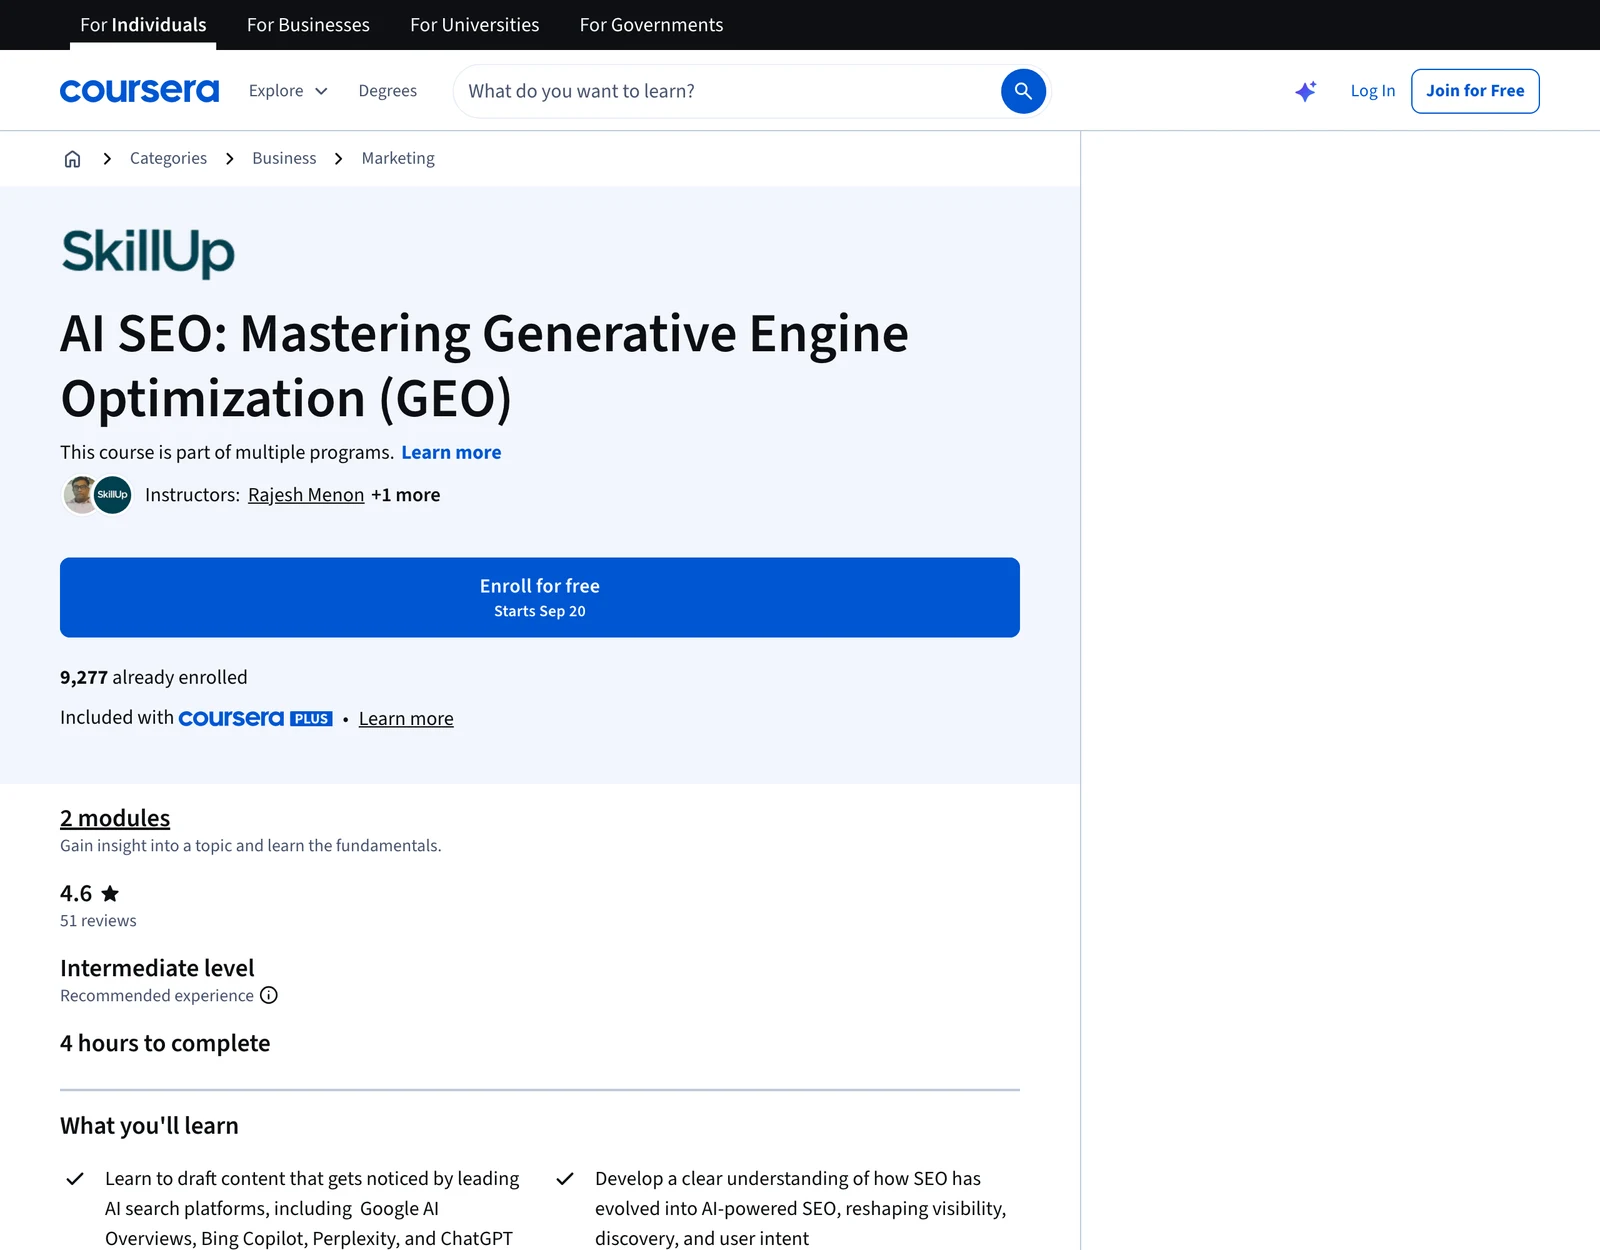Click '4 hours to complete' text
Image resolution: width=1600 pixels, height=1250 pixels.
click(165, 1044)
